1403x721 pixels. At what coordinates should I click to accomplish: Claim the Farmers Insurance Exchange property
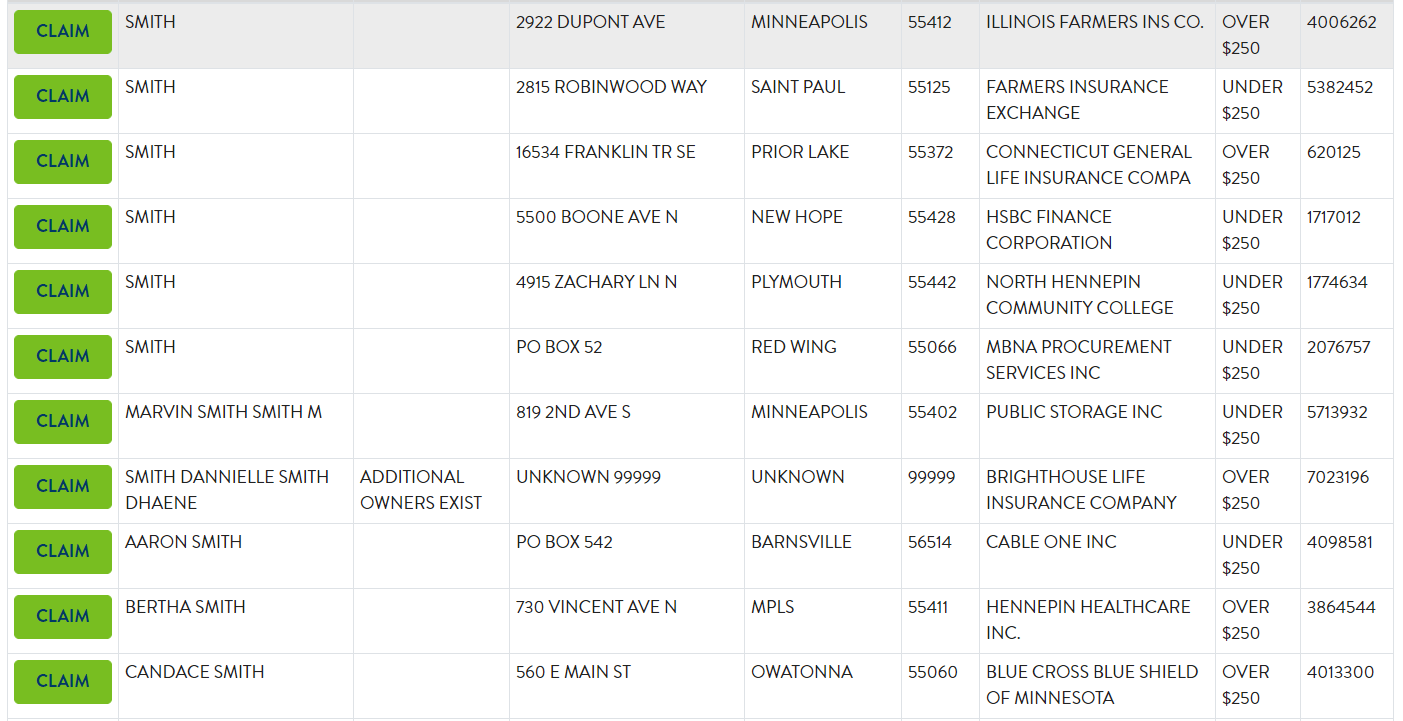pos(62,97)
